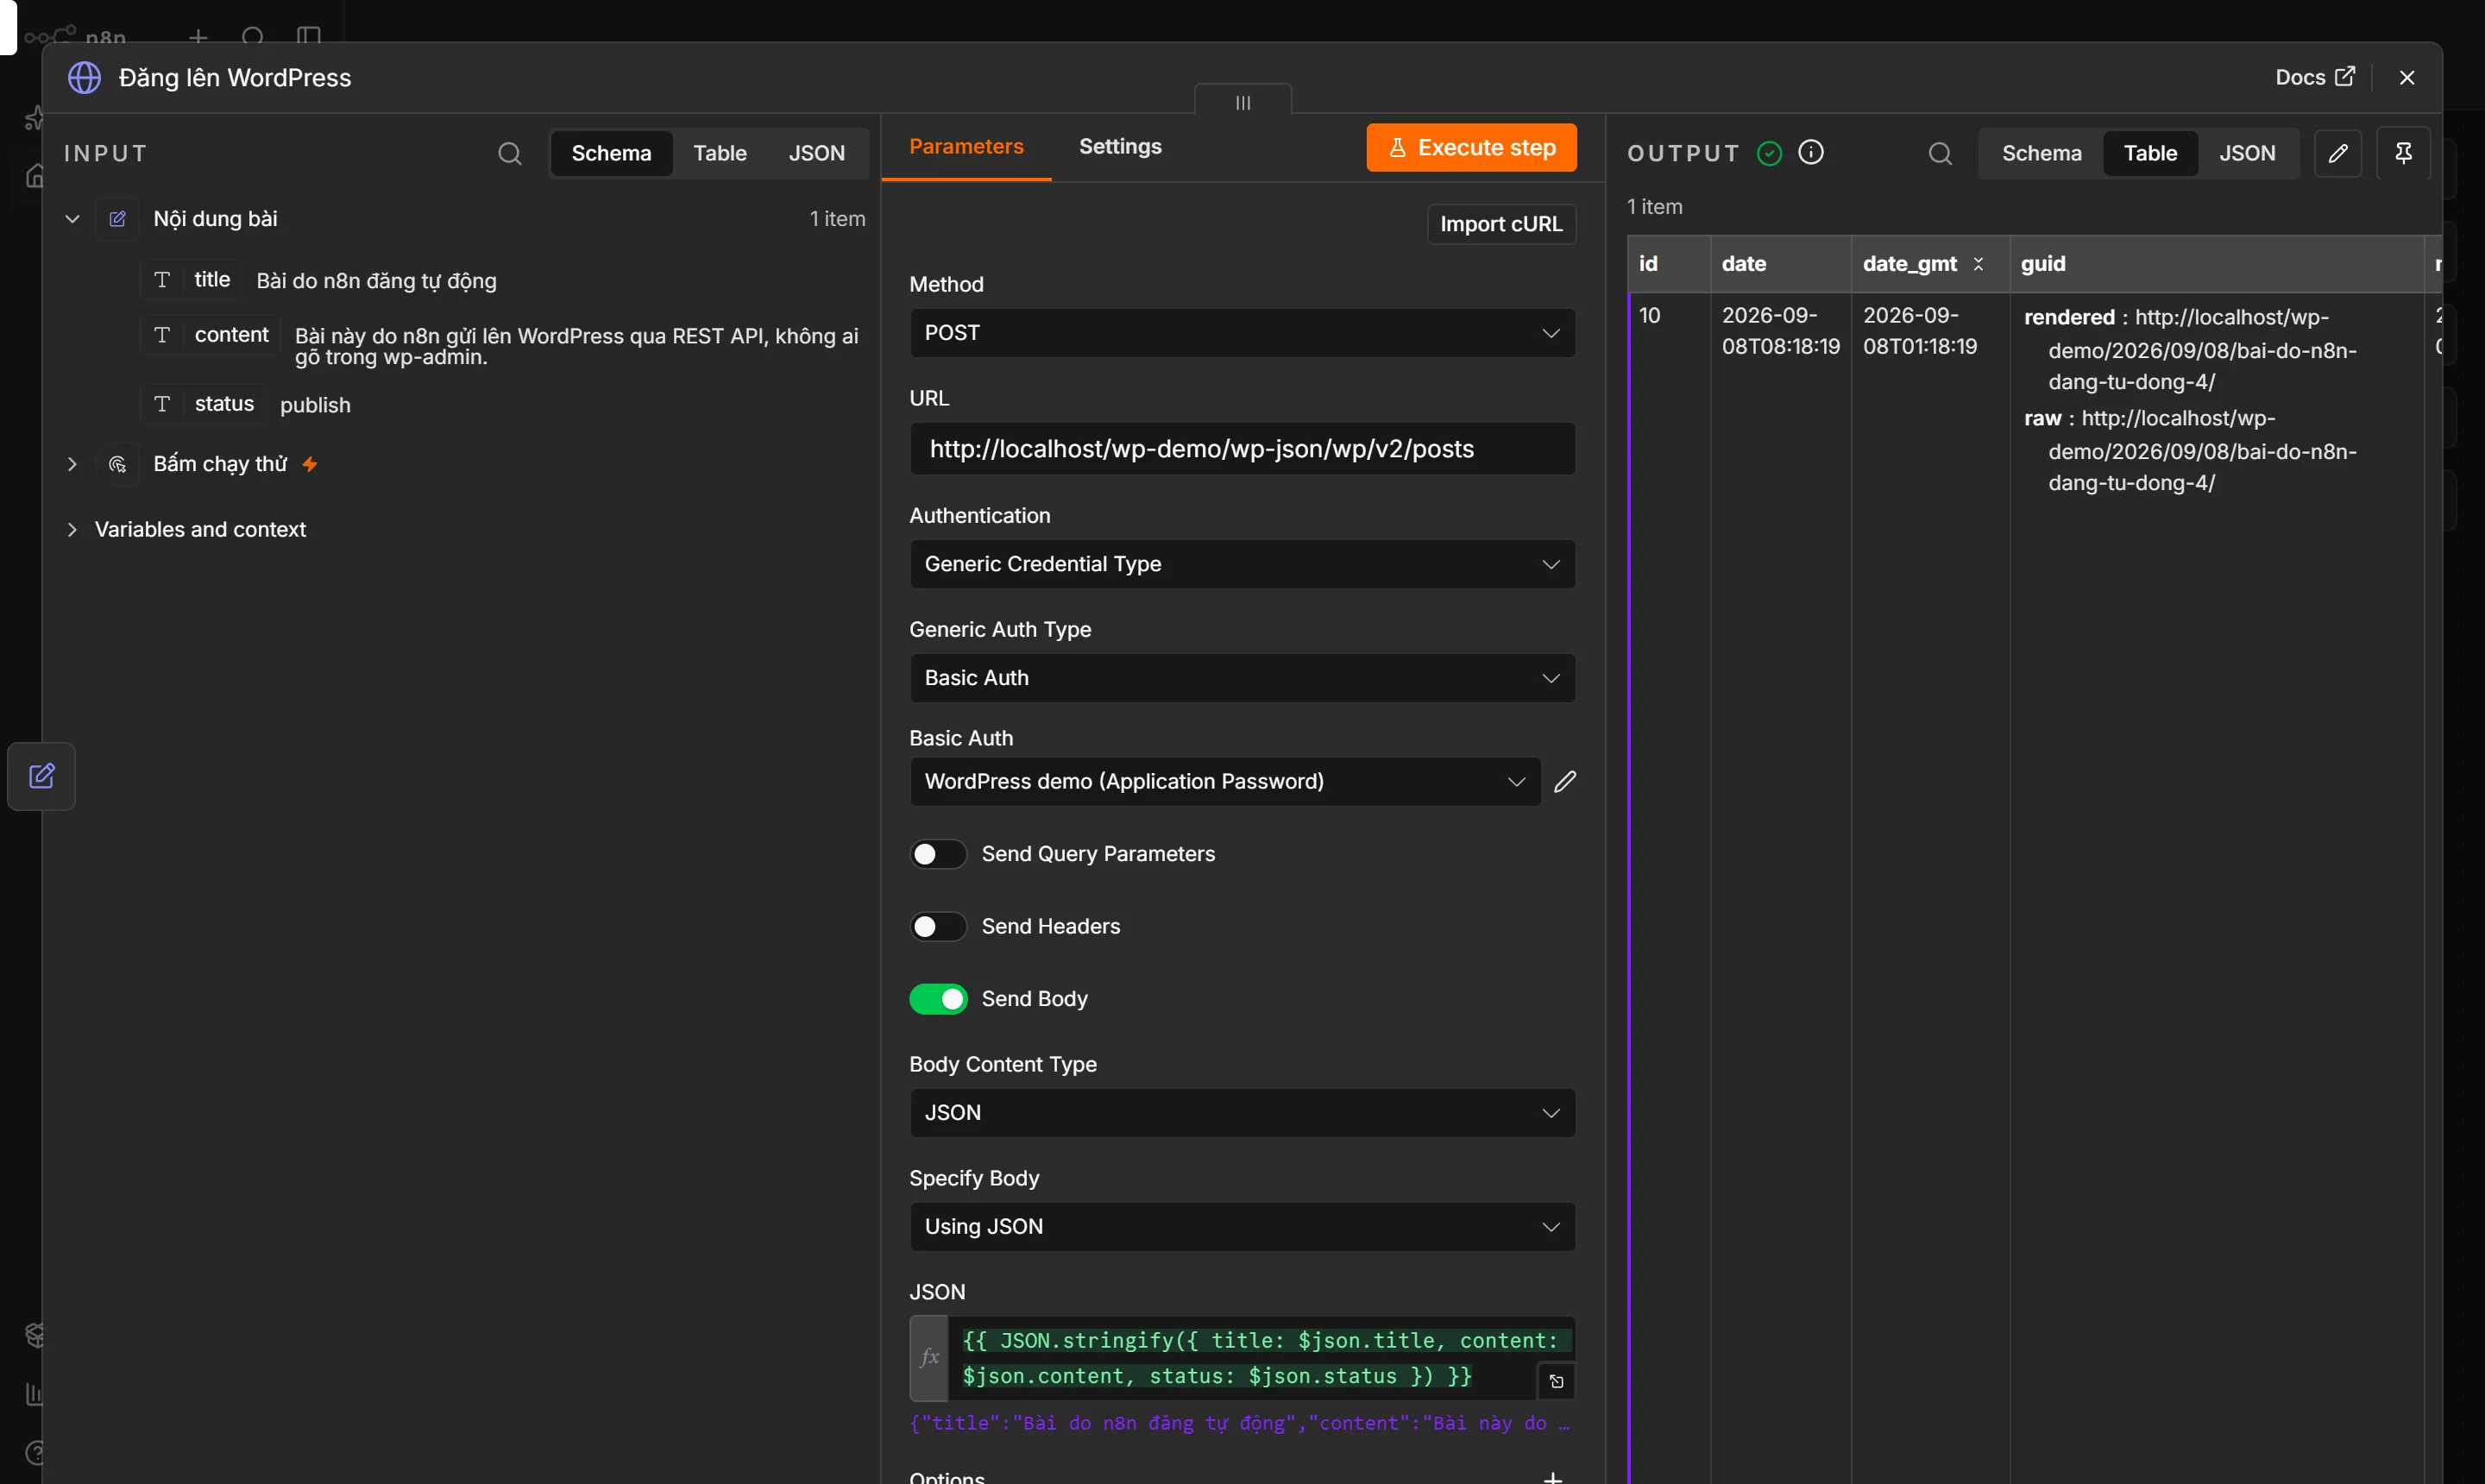
Task: Click the globe icon beside the node title
Action: pyautogui.click(x=84, y=77)
